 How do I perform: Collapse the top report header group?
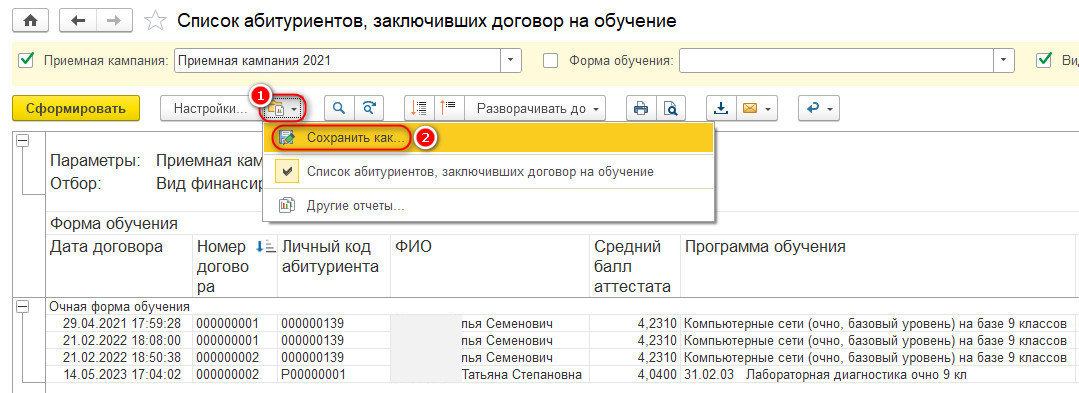pyautogui.click(x=23, y=140)
